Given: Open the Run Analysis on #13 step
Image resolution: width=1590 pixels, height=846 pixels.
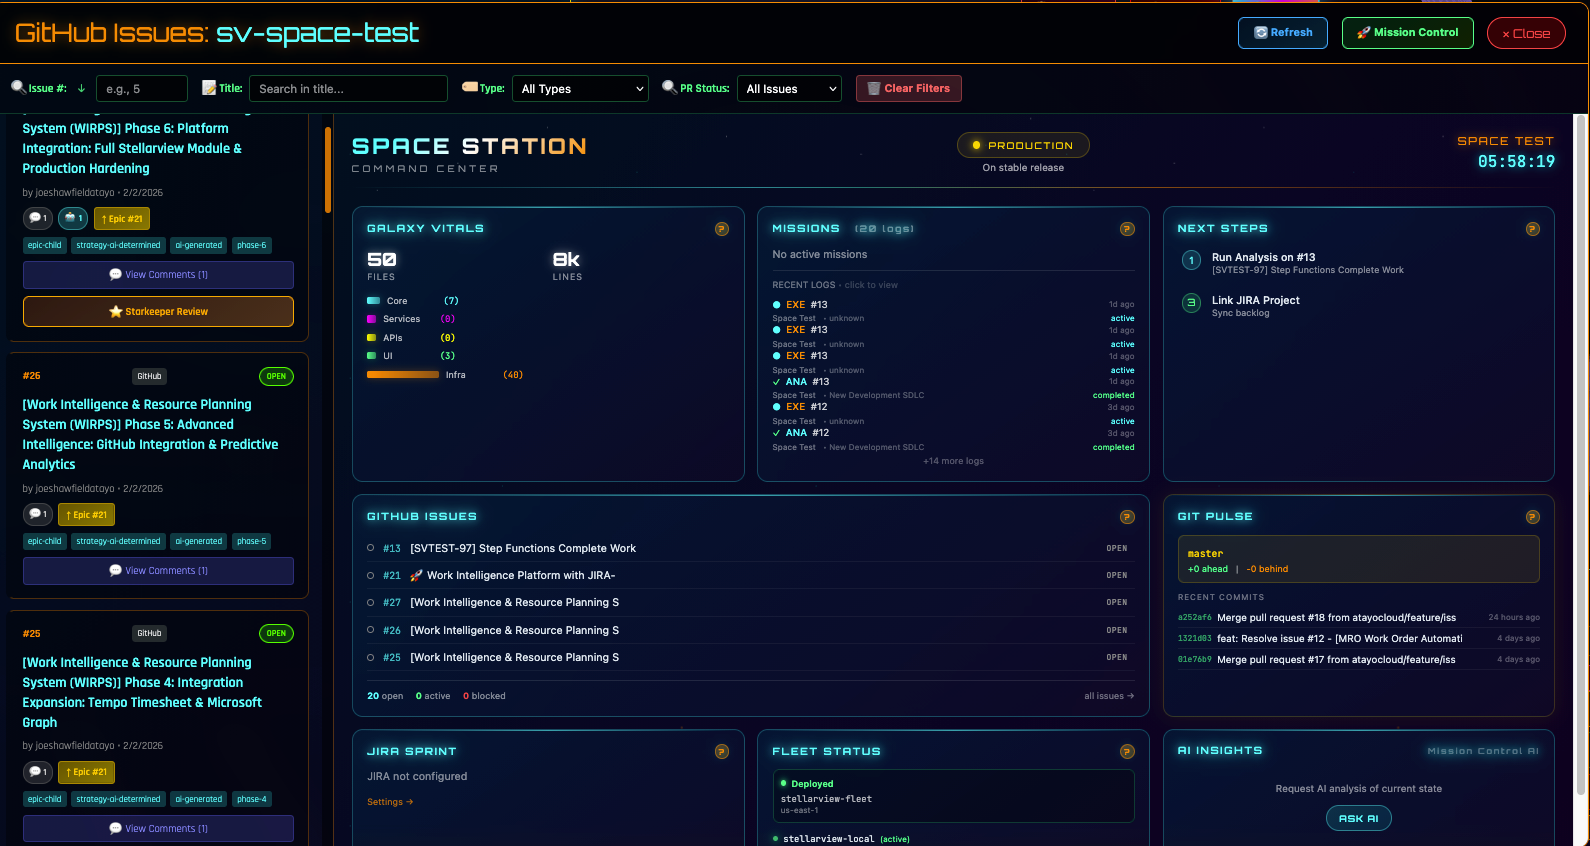Looking at the screenshot, I should point(1263,258).
